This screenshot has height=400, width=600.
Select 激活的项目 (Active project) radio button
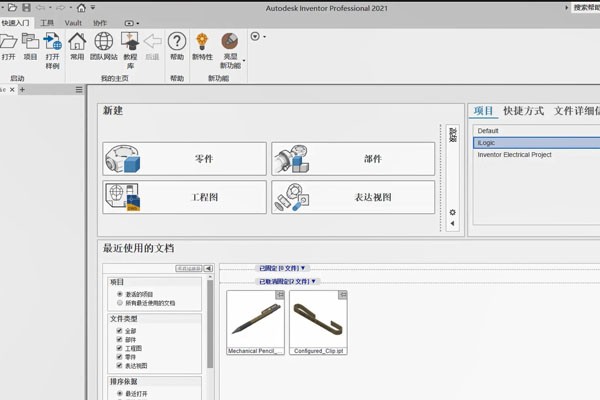pos(120,294)
